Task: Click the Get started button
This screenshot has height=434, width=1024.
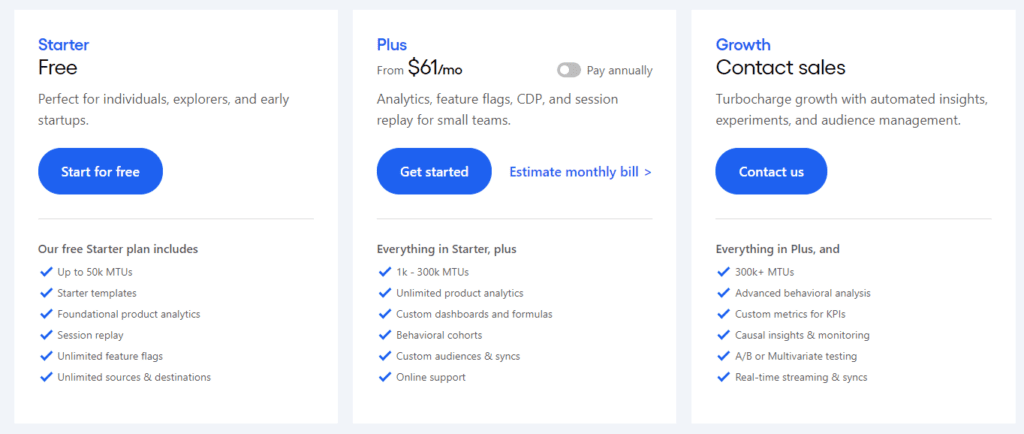Action: point(434,172)
